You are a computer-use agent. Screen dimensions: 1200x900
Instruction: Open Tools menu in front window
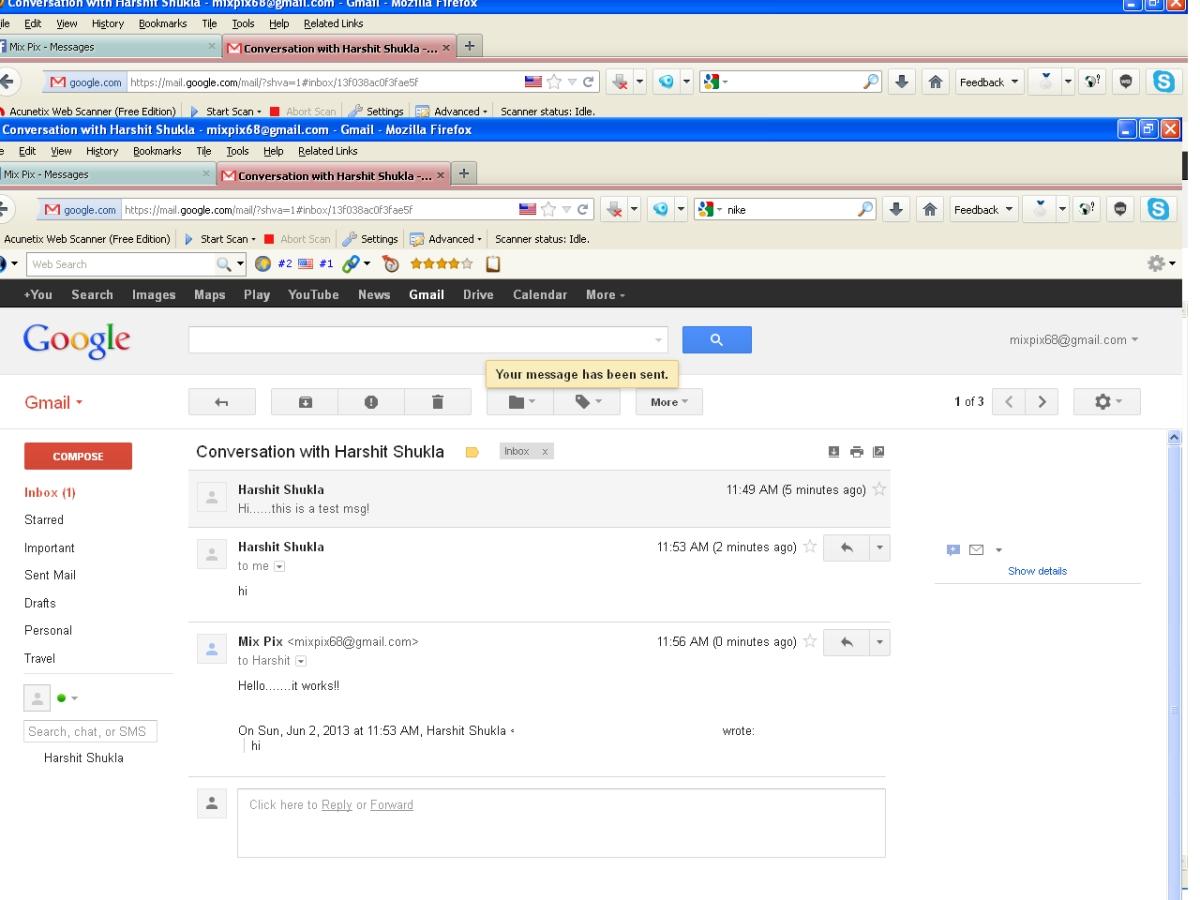(238, 151)
